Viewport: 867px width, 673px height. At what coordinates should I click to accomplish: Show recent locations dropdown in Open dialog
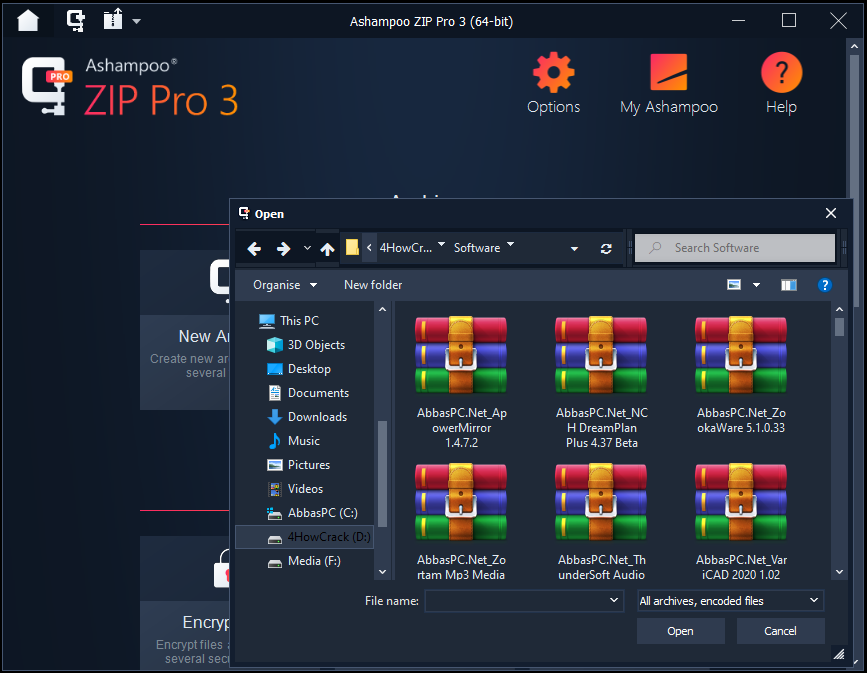click(x=307, y=248)
